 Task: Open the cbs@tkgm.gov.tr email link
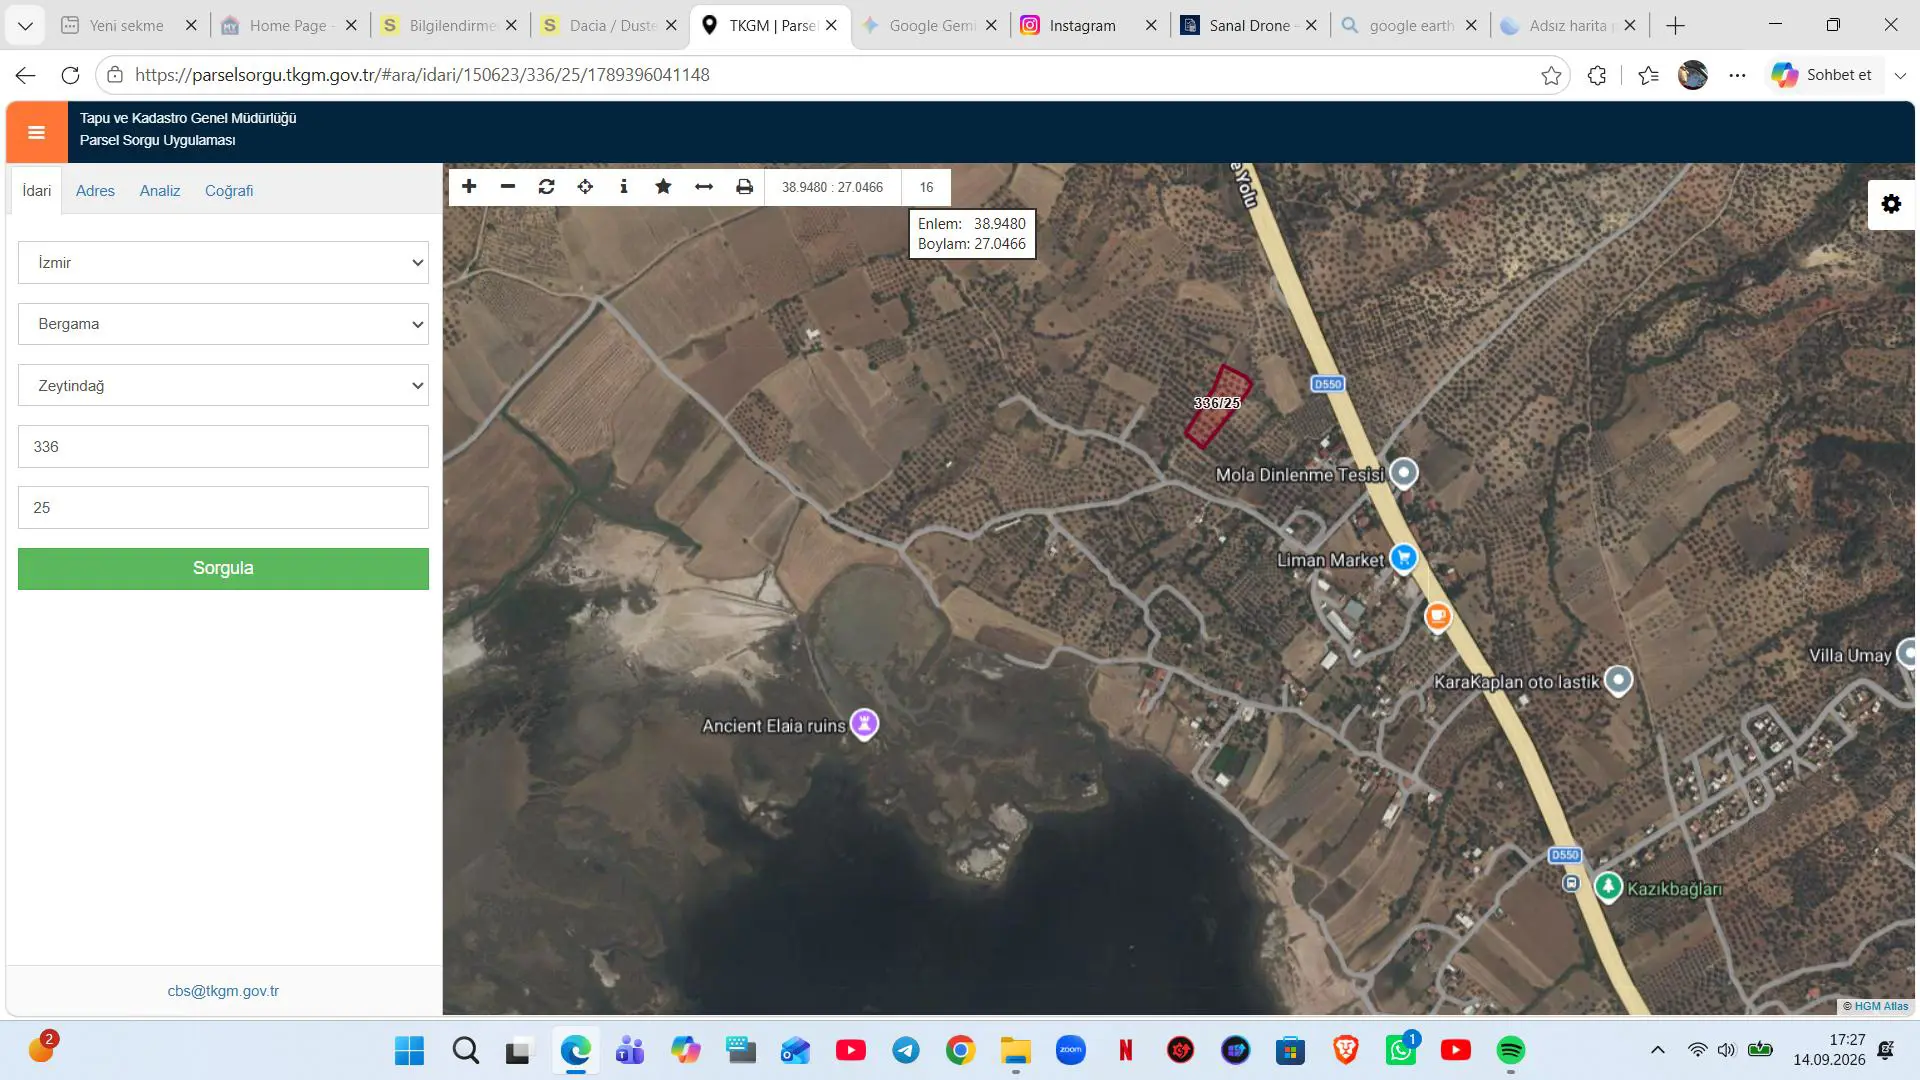tap(223, 991)
